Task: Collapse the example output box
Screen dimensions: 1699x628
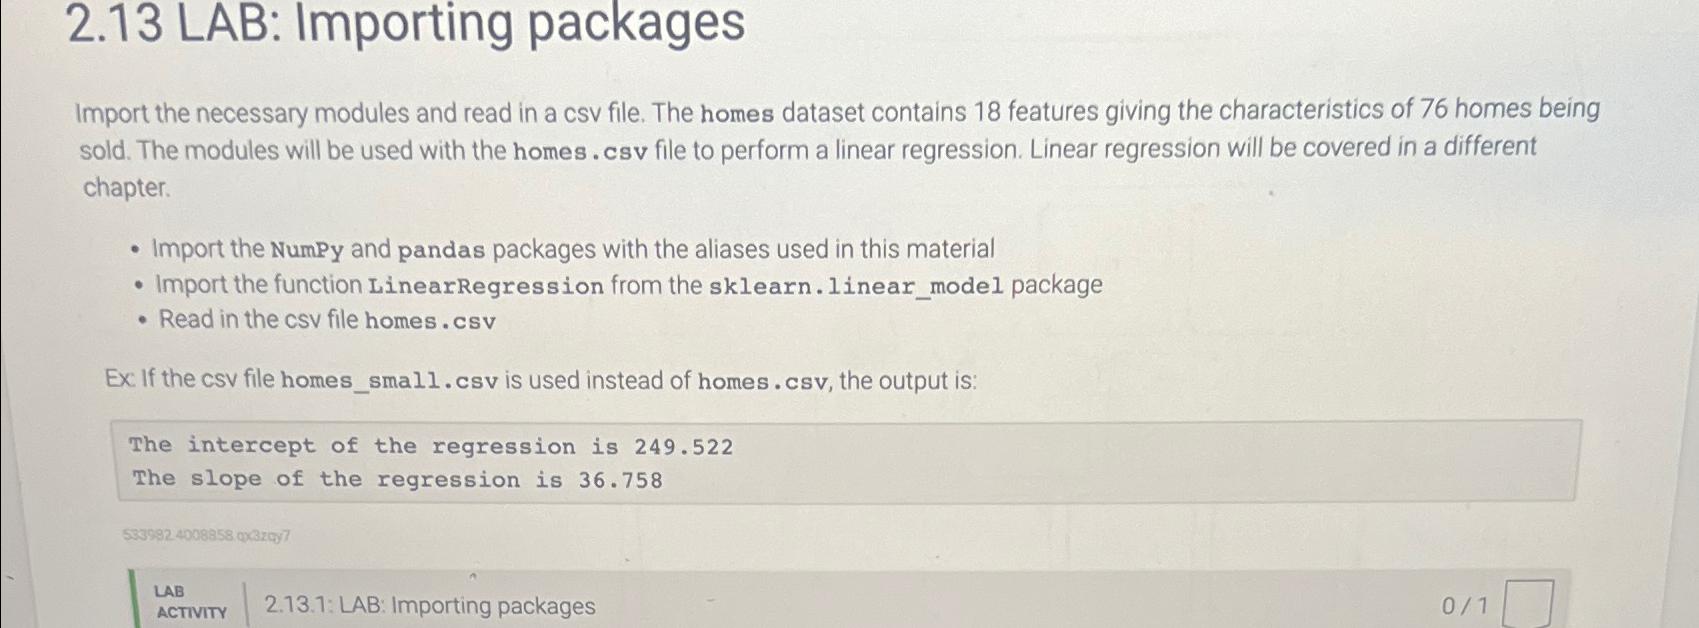Action: [843, 462]
